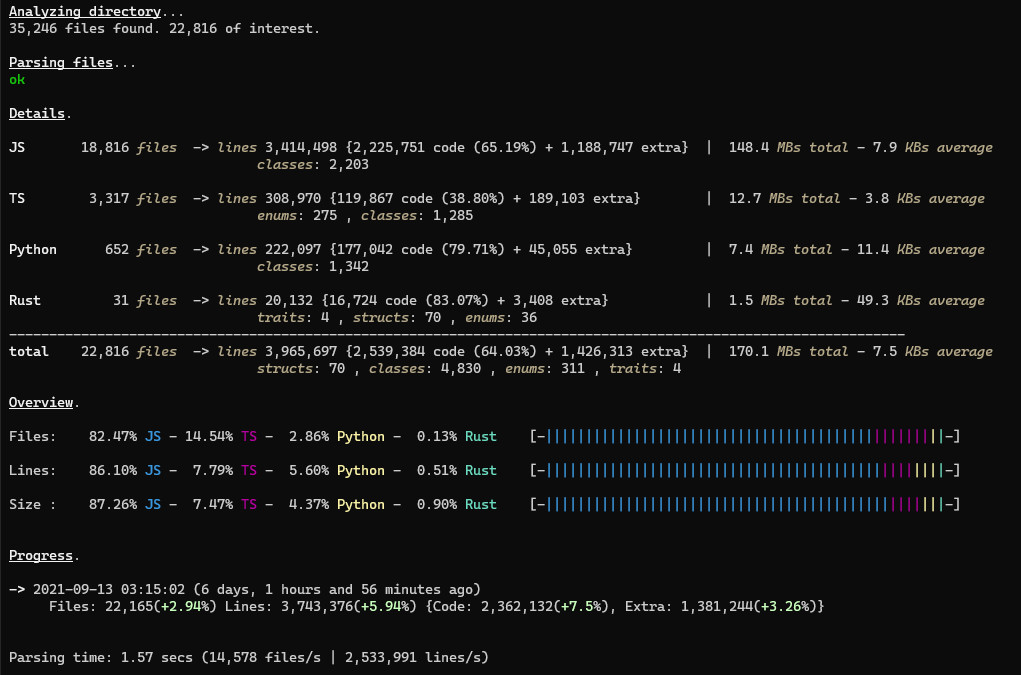Click the Rust row label in Details
Screen dimensions: 1021x675
pyautogui.click(x=25, y=301)
